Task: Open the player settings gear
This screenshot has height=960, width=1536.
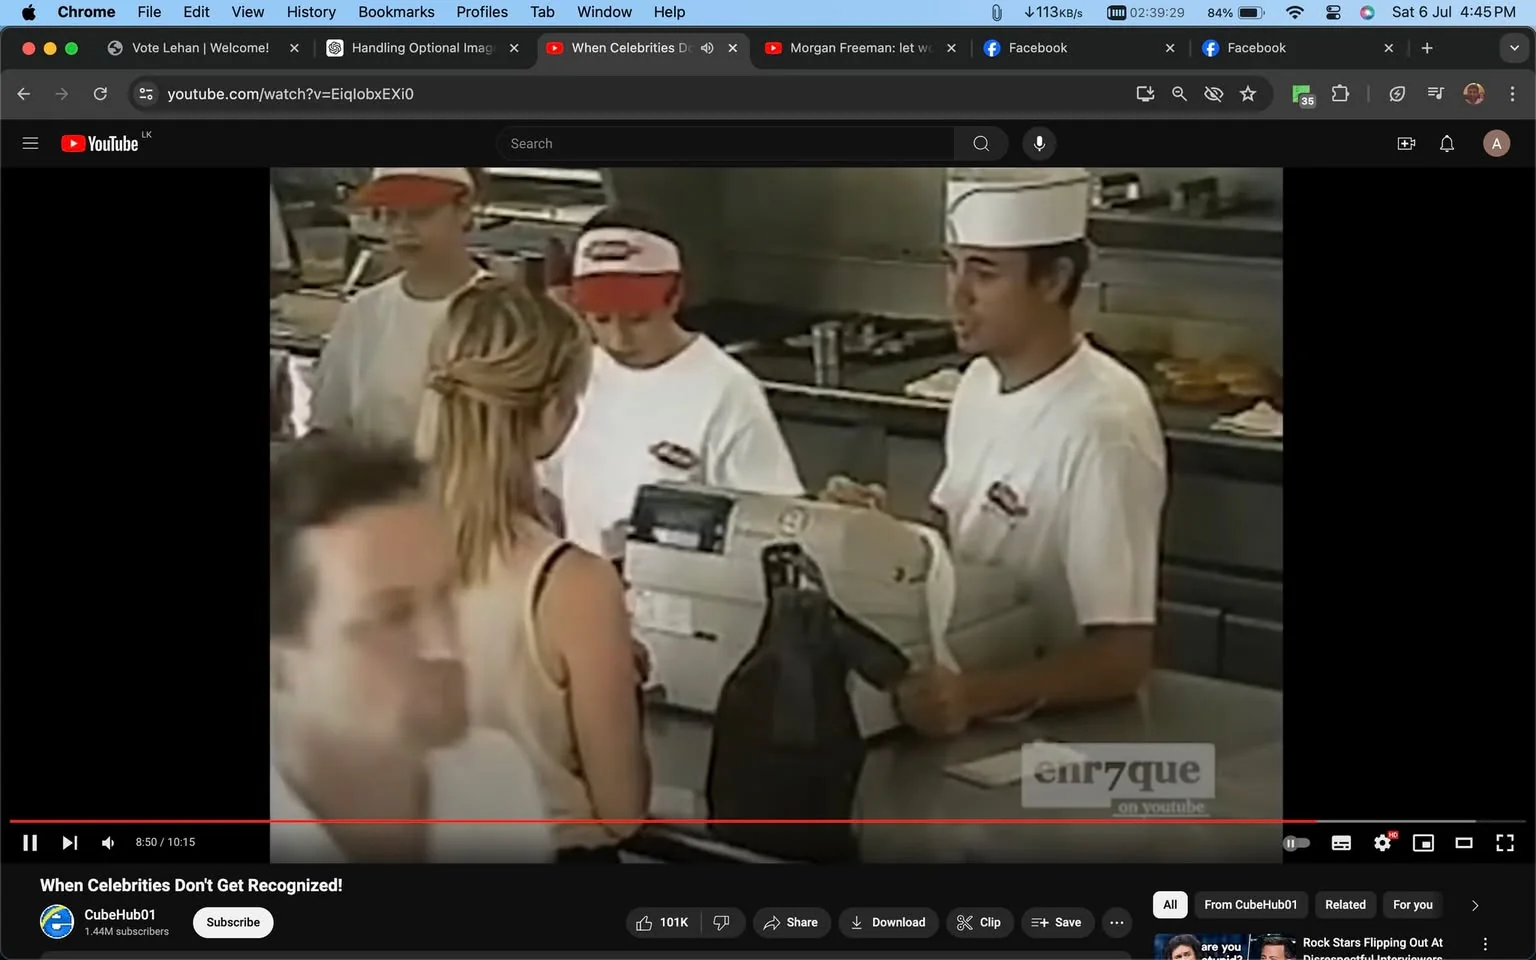Action: (x=1383, y=843)
